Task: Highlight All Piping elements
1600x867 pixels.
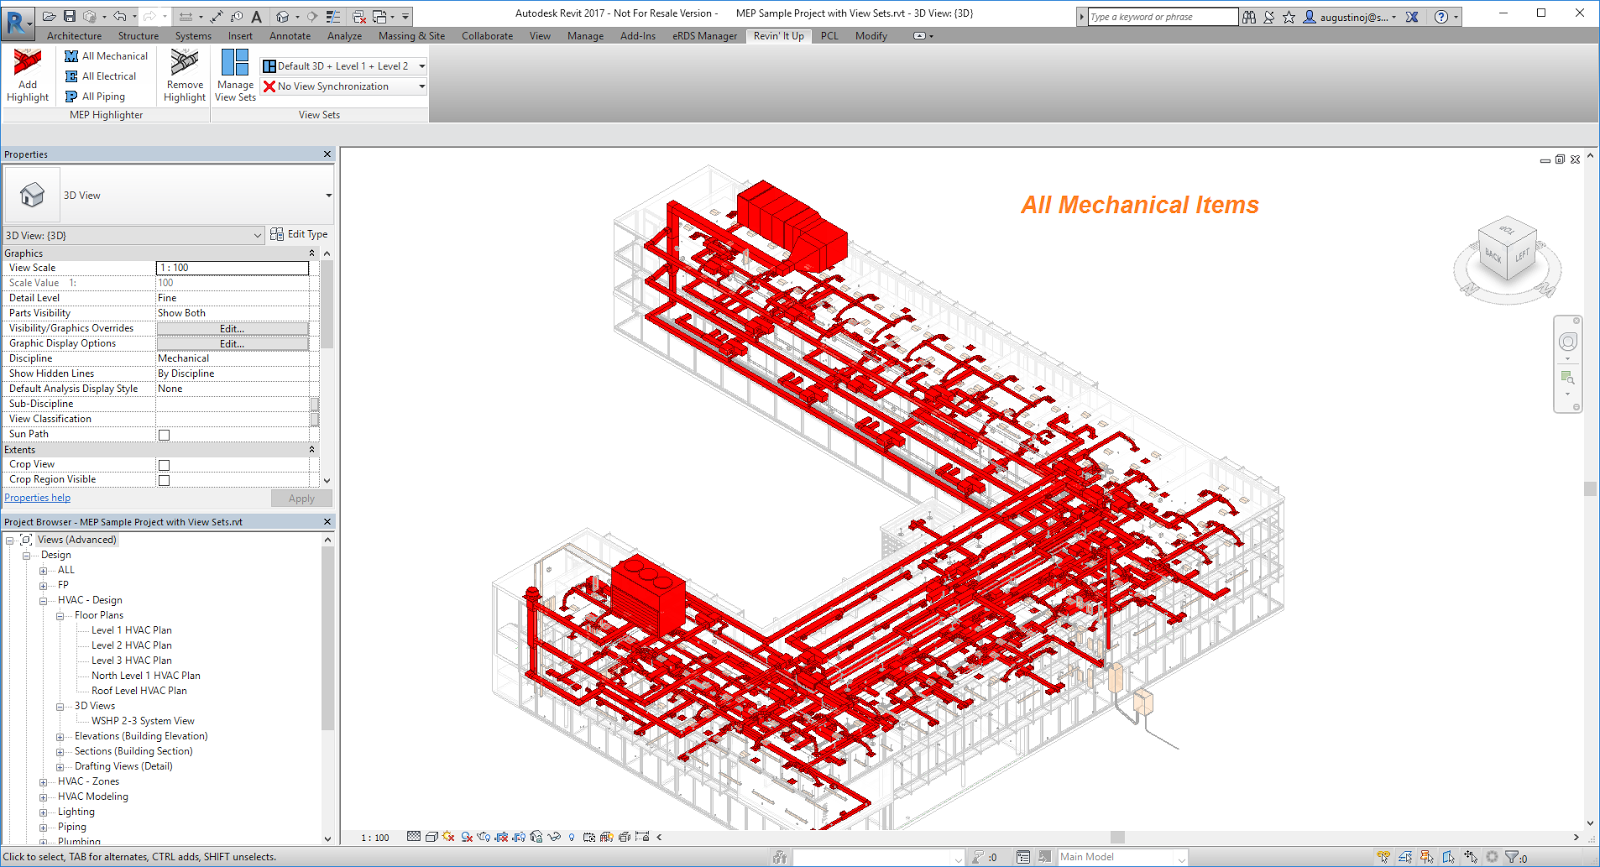Action: click(95, 97)
